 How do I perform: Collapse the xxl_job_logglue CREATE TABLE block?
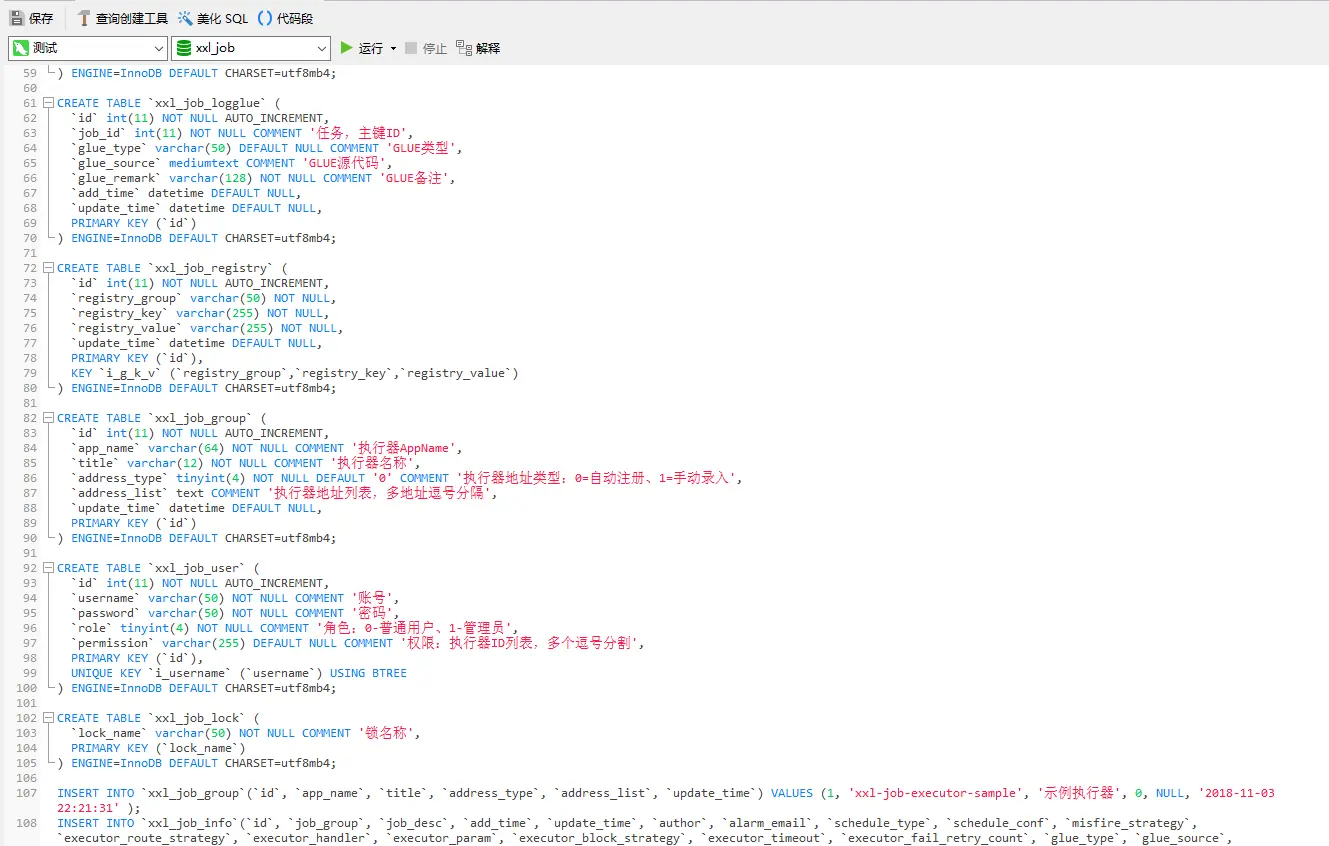pyautogui.click(x=48, y=103)
